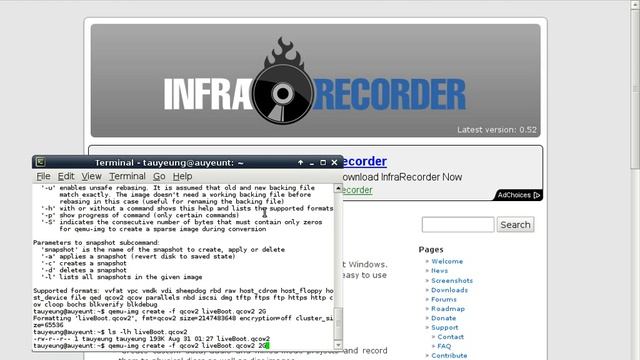Click the blue ad headline link ending 'ecorder'
The width and height of the screenshot is (640, 360).
(x=363, y=161)
